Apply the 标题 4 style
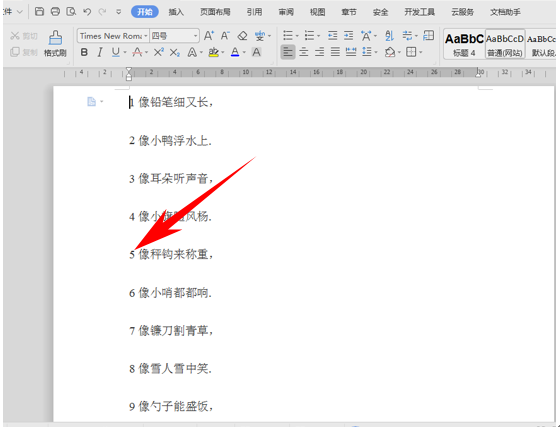Screen dimensions: 560x427 [464, 45]
